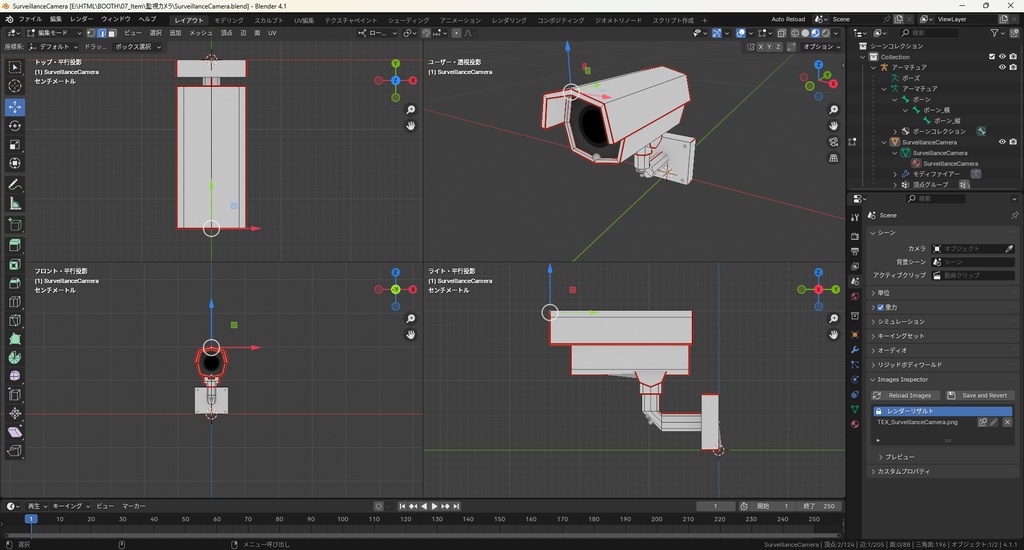Click frame 100 on the timeline ruler
The height and width of the screenshot is (550, 1024).
click(343, 519)
